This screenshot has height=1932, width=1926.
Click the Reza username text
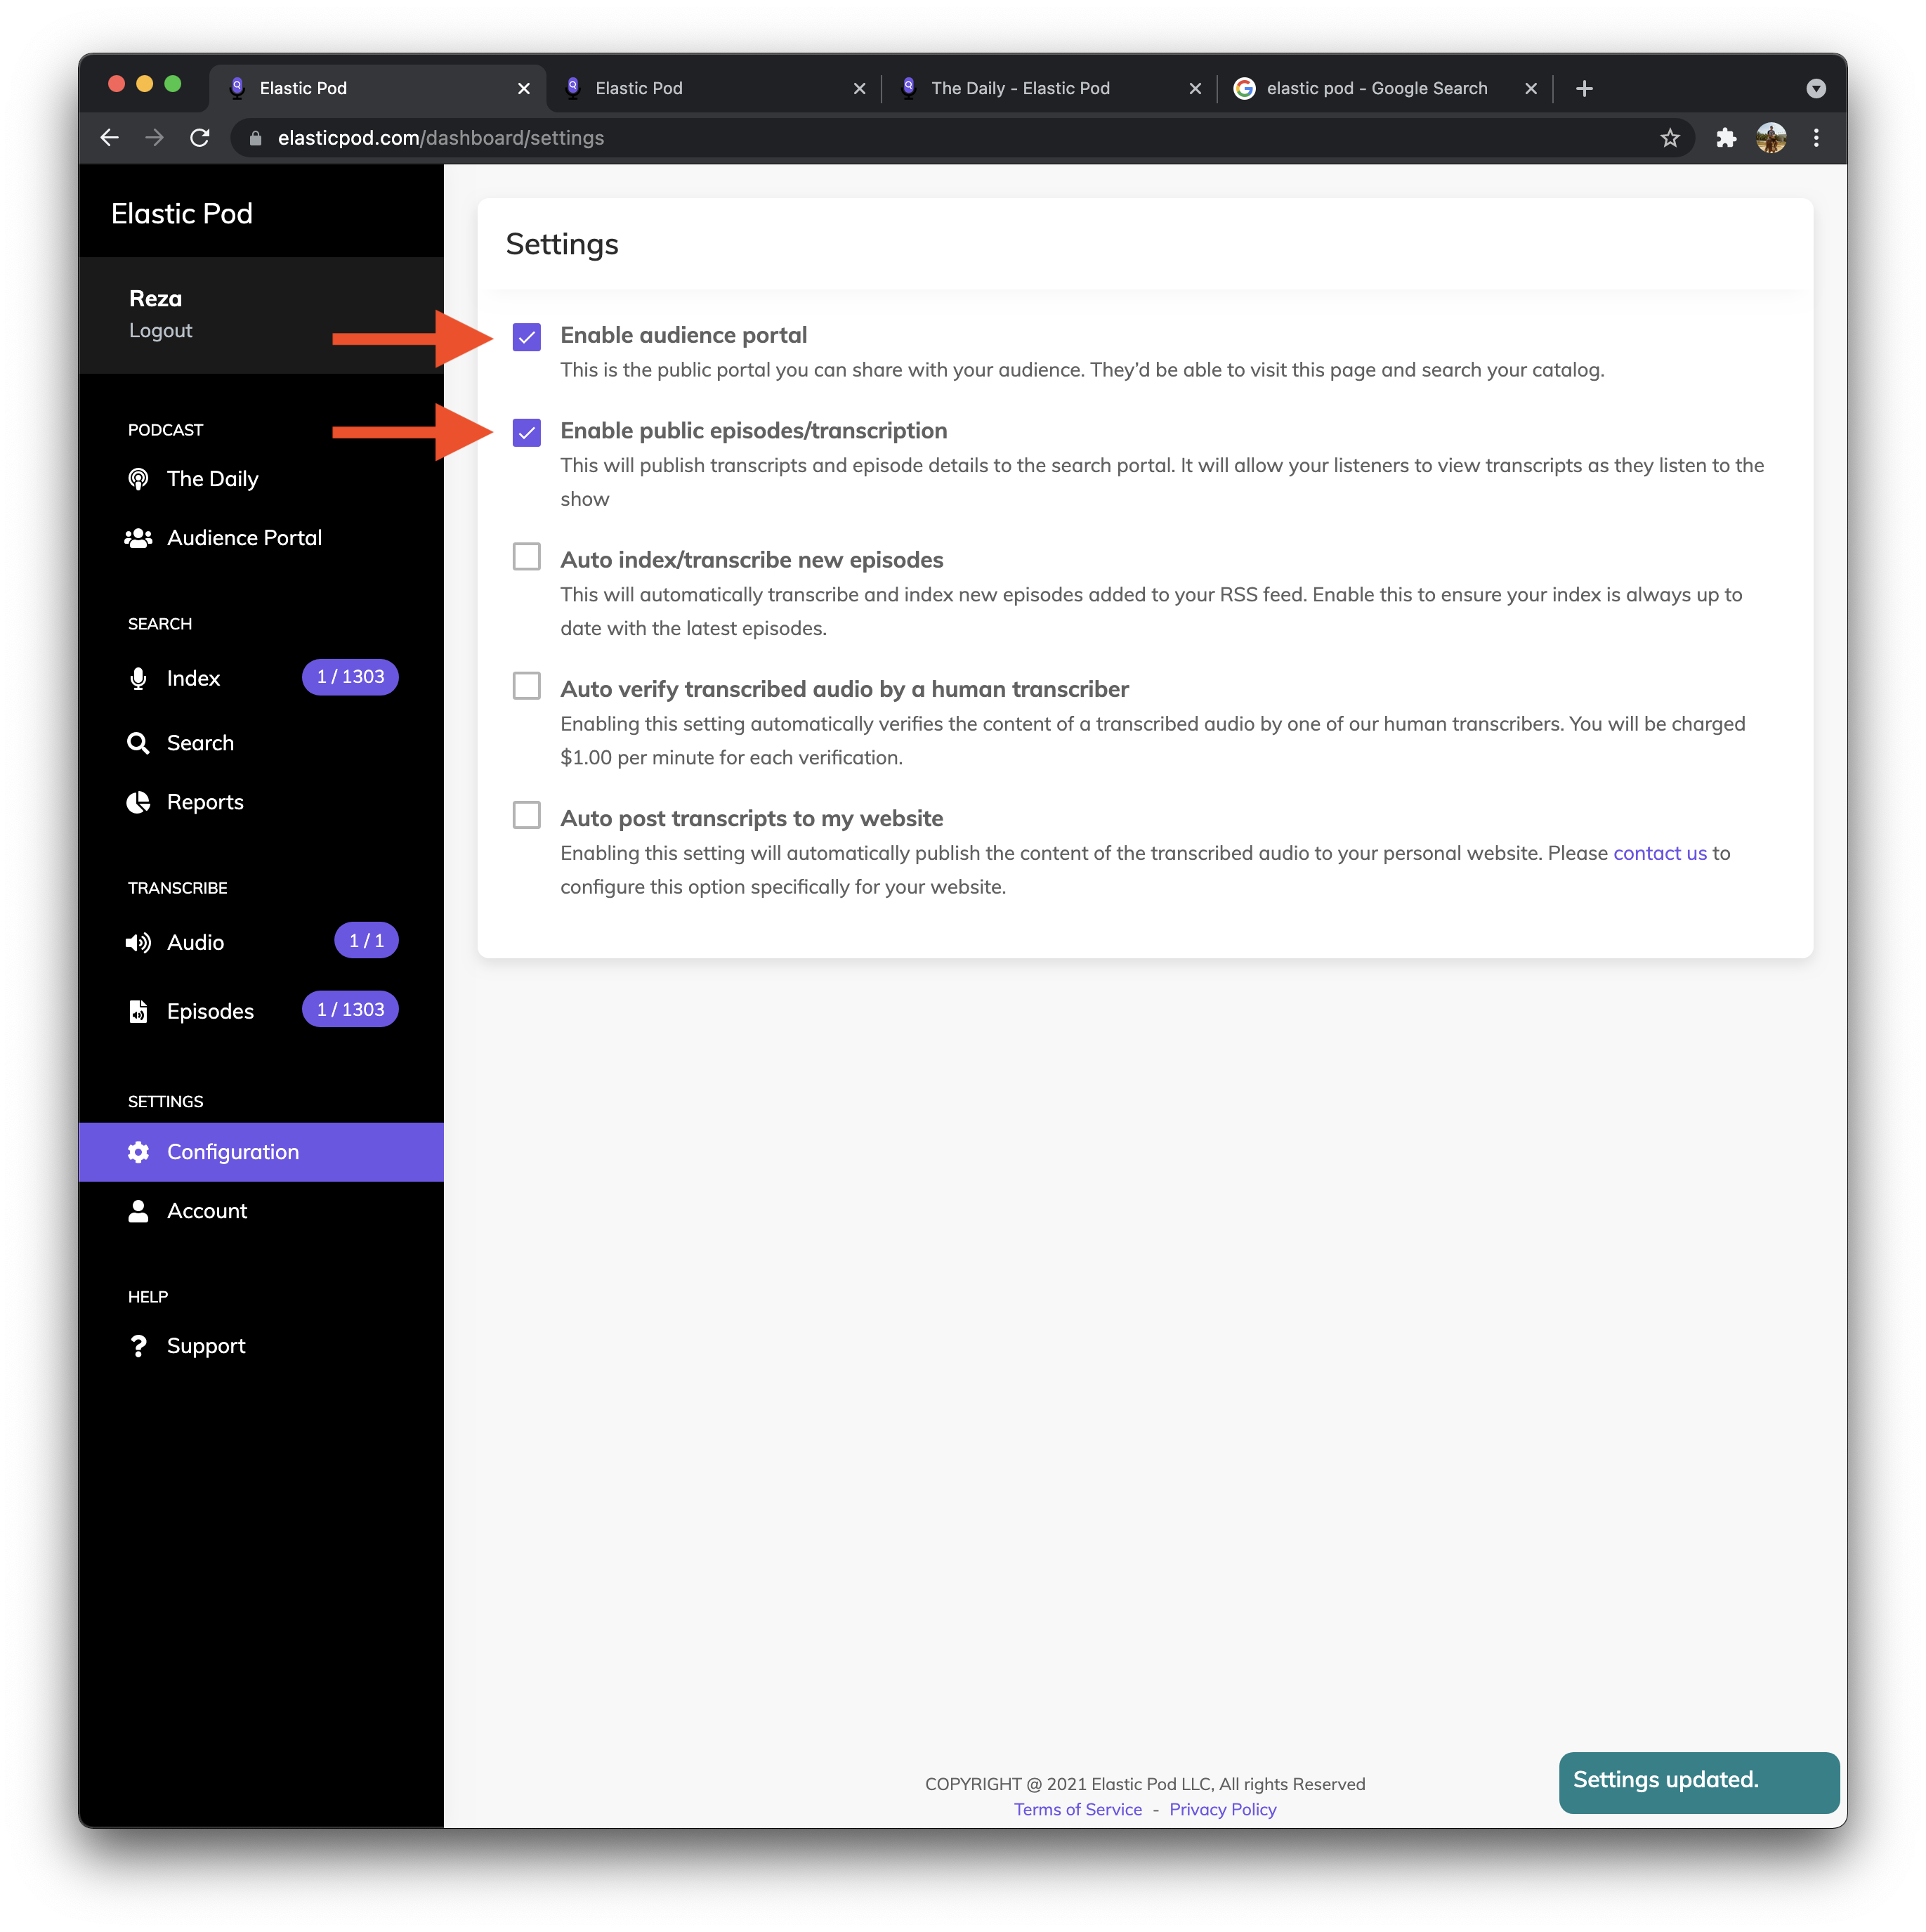click(155, 298)
